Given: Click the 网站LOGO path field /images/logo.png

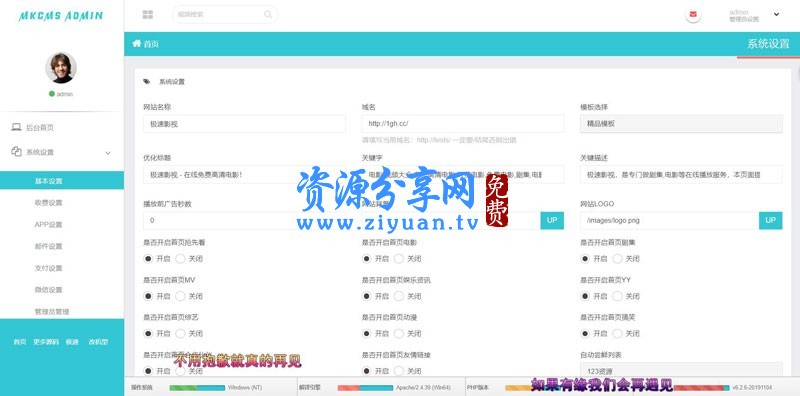Looking at the screenshot, I should (x=669, y=220).
